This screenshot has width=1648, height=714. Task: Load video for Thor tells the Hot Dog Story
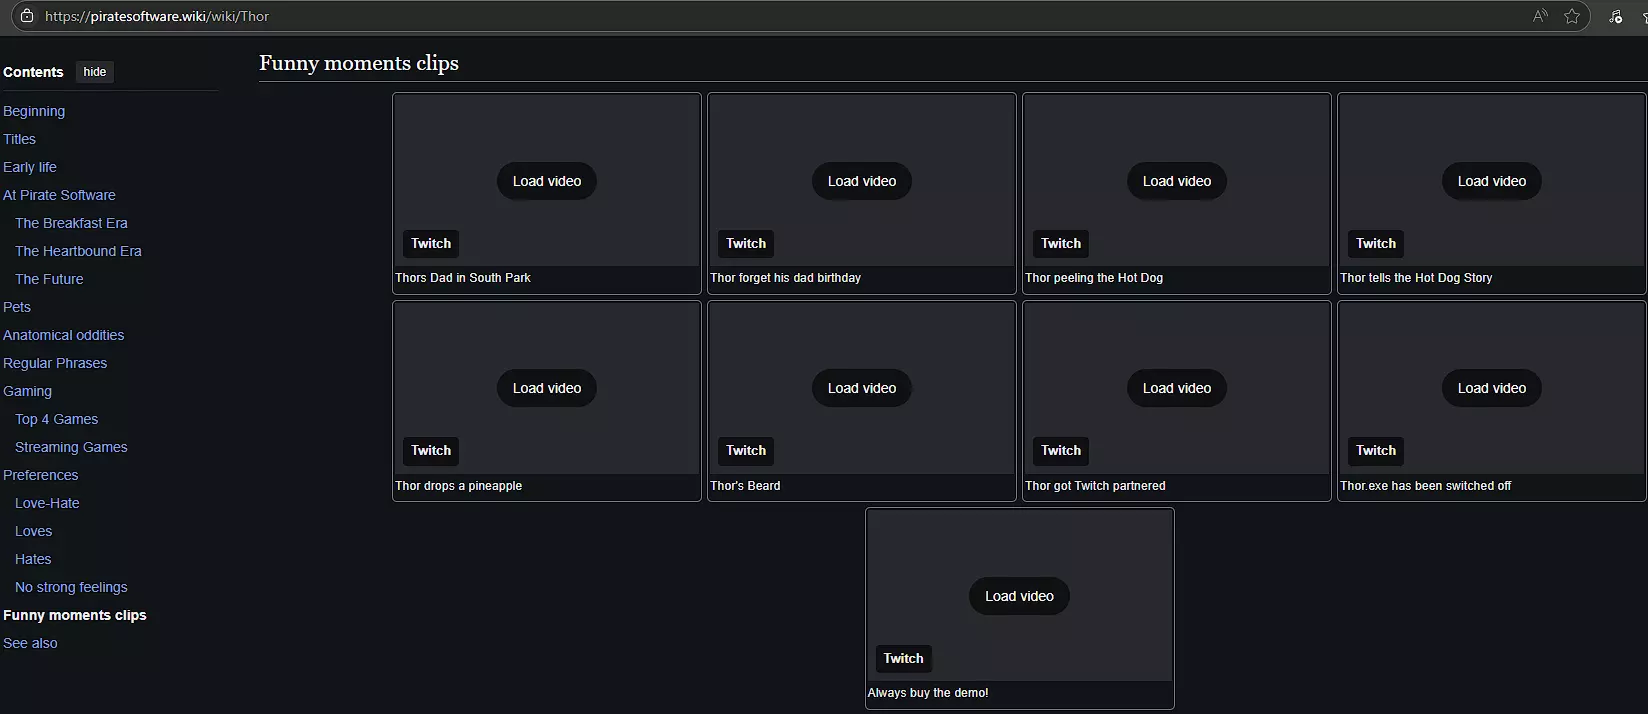click(x=1492, y=181)
